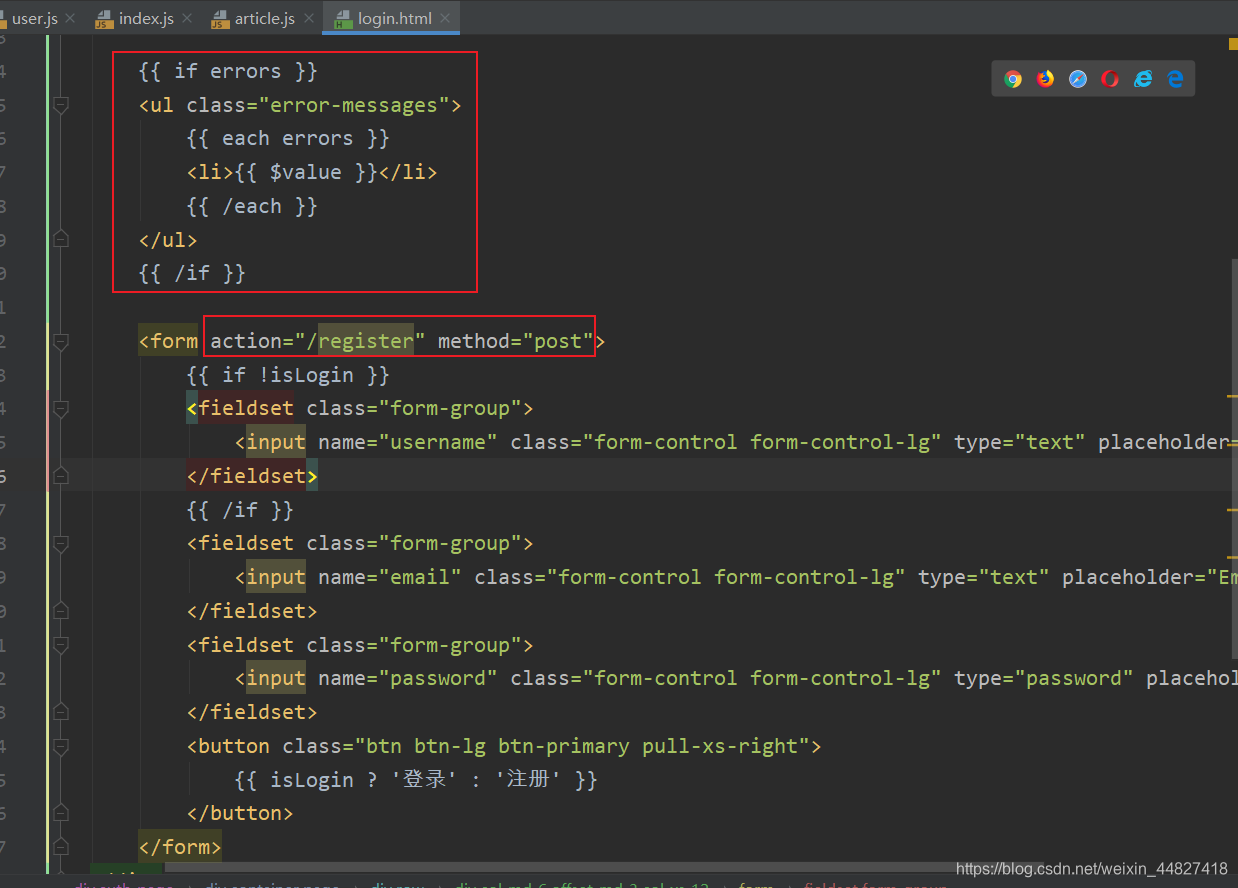The height and width of the screenshot is (888, 1238).
Task: Click the '注册' string in button text
Action: pyautogui.click(x=529, y=779)
